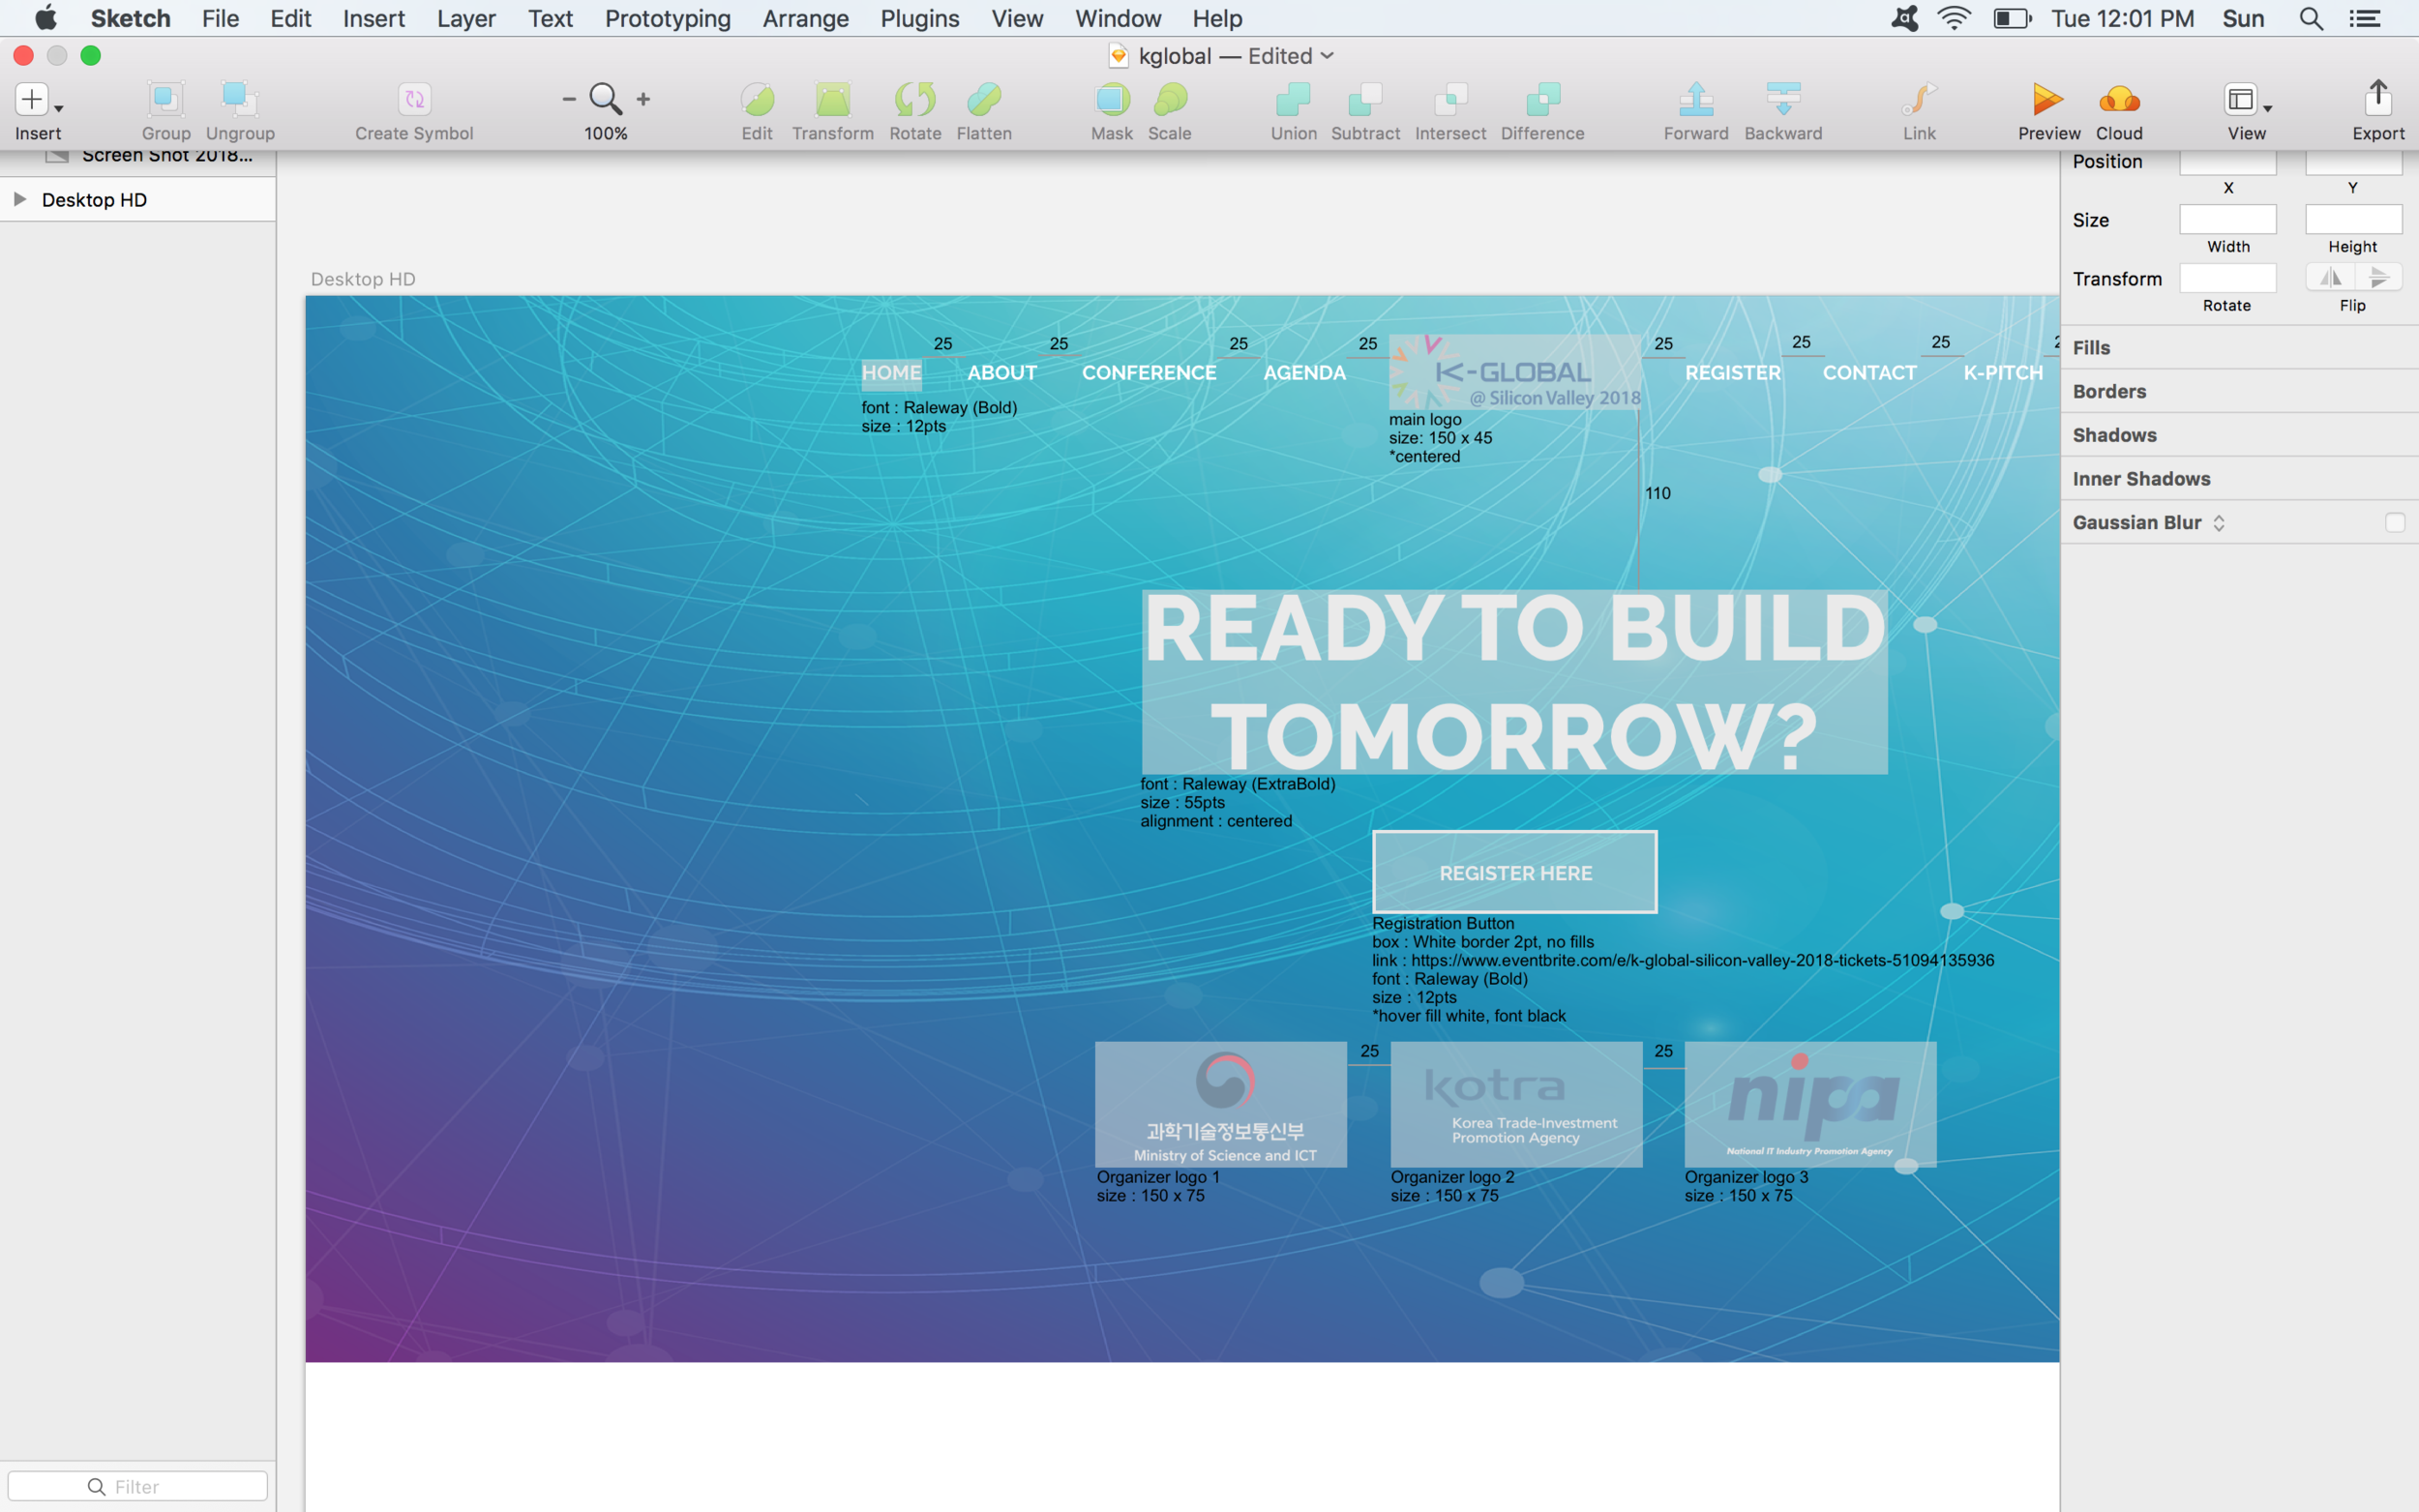Select the Union boolean operation
2419x1512 pixels.
pos(1292,110)
